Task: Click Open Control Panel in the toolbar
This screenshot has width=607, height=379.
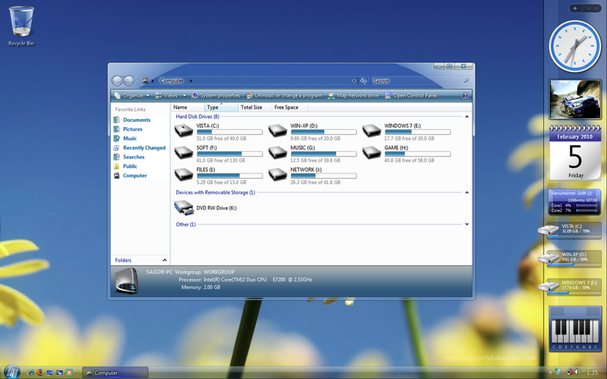Action: 411,96
